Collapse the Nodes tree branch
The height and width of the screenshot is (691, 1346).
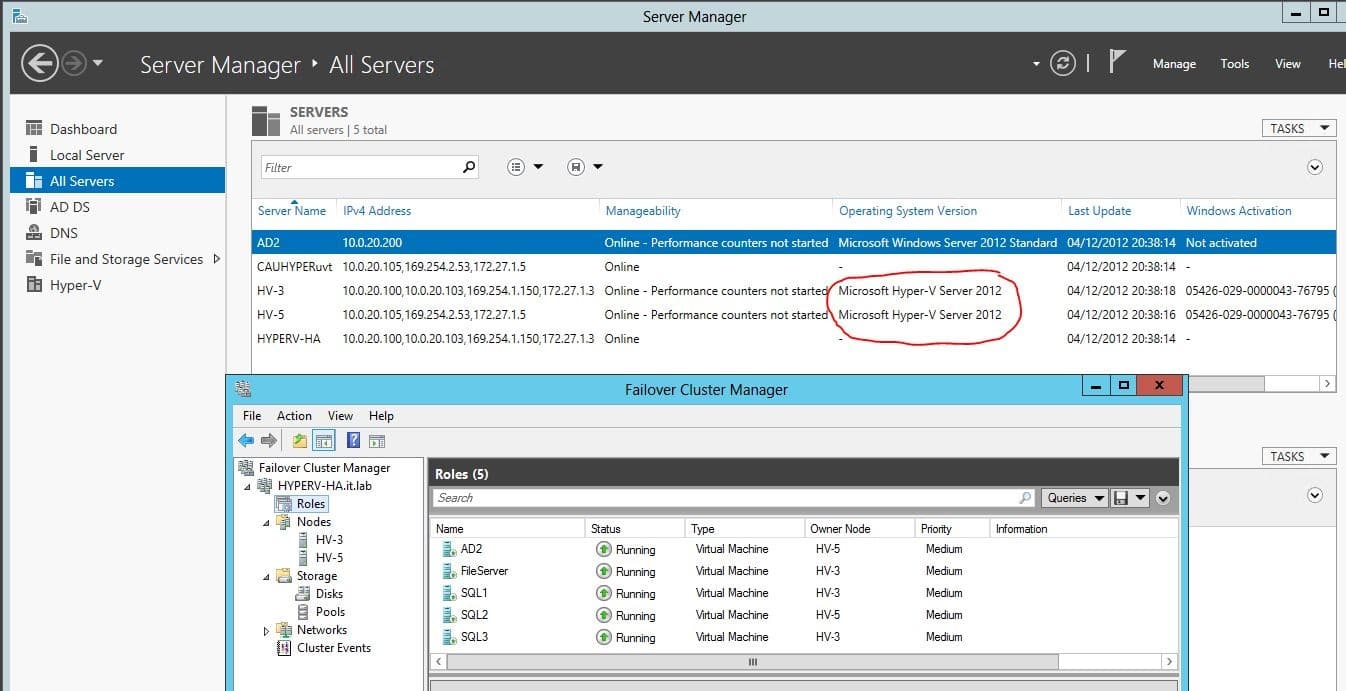coord(266,522)
